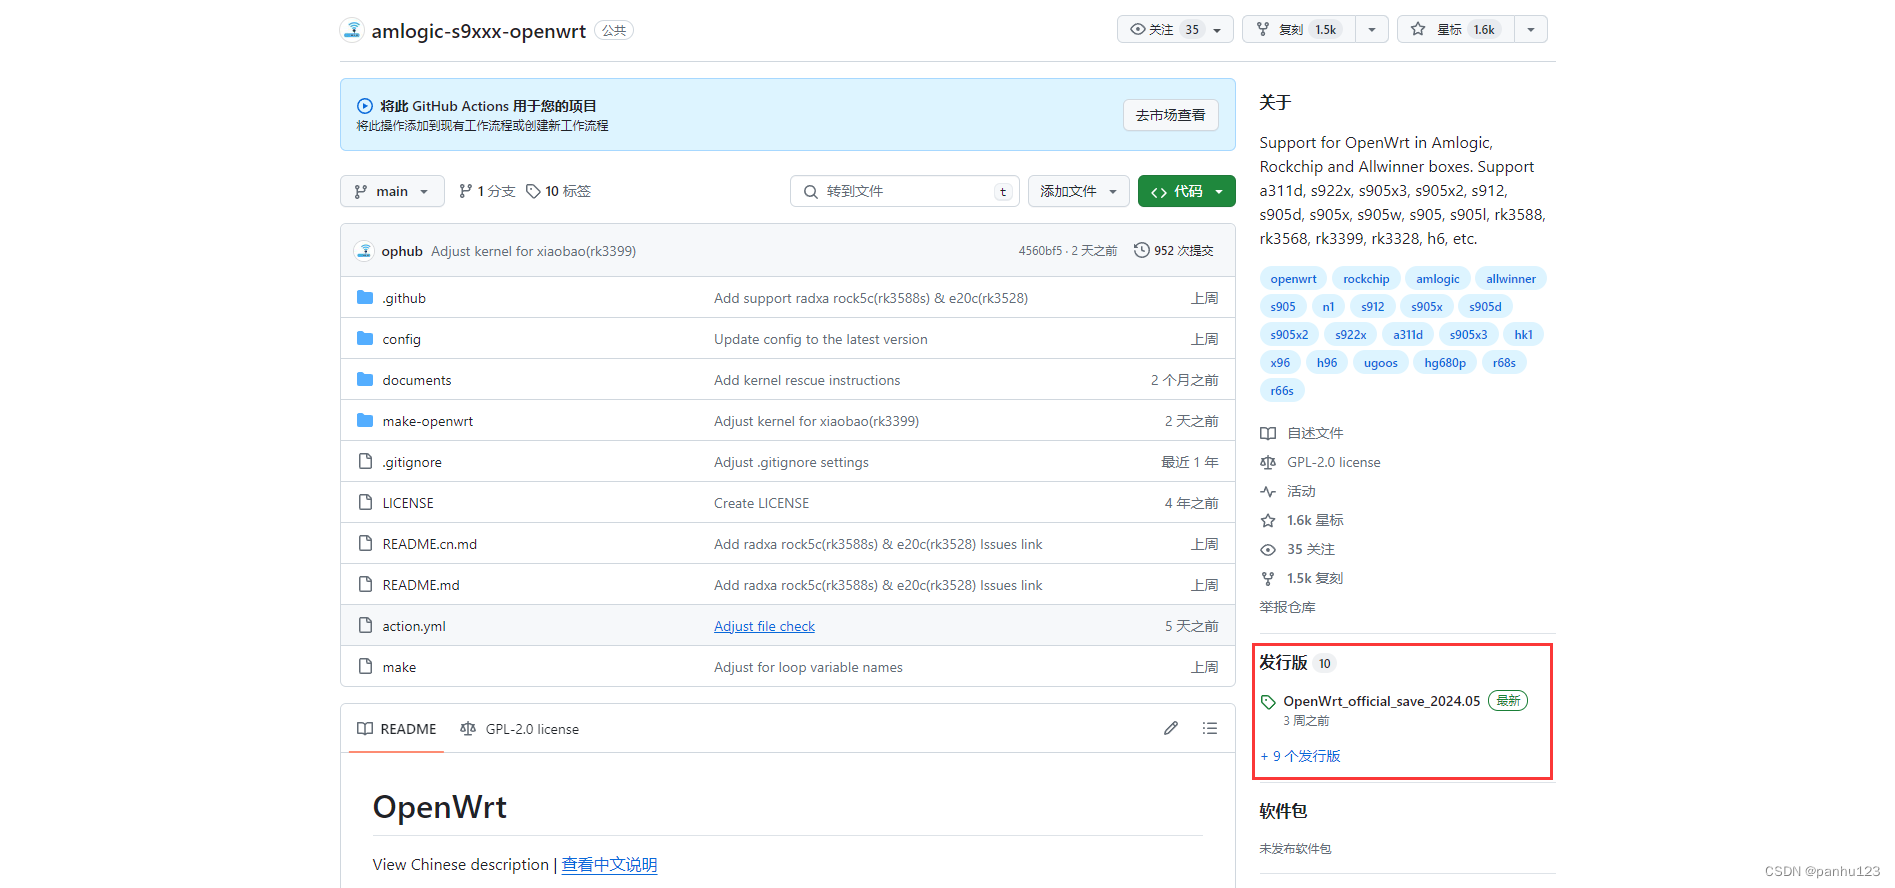Image resolution: width=1895 pixels, height=888 pixels.
Task: Click the 4560bf5 commit hash
Action: 1040,251
